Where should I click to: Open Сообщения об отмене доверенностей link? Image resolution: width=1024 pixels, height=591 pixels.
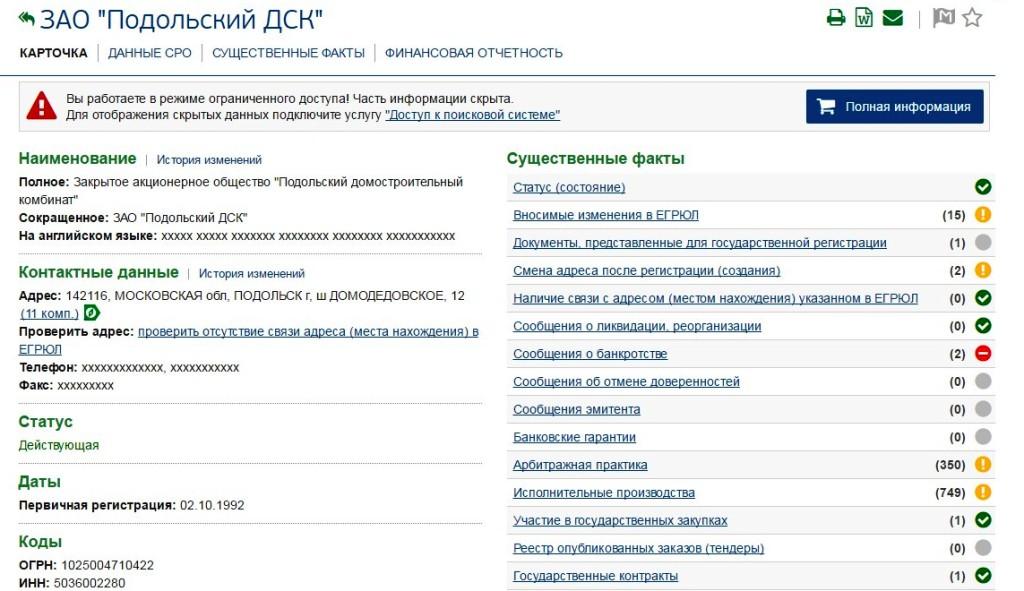click(626, 381)
